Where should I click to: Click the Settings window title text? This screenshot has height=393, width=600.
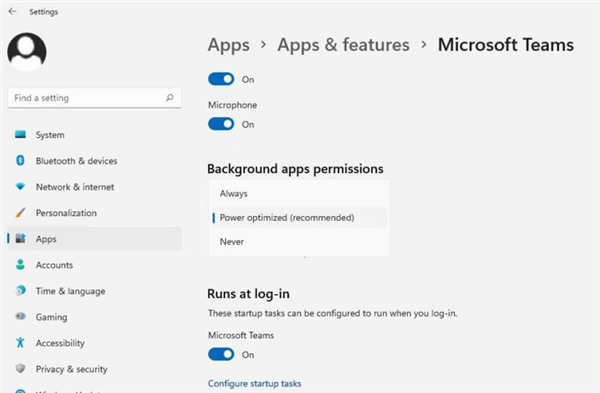[44, 12]
